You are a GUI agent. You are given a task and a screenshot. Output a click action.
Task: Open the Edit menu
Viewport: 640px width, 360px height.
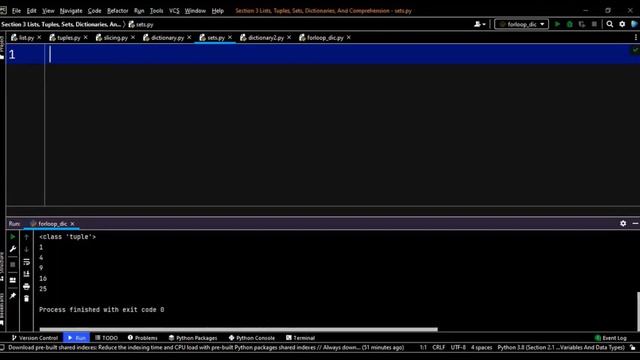(x=31, y=11)
